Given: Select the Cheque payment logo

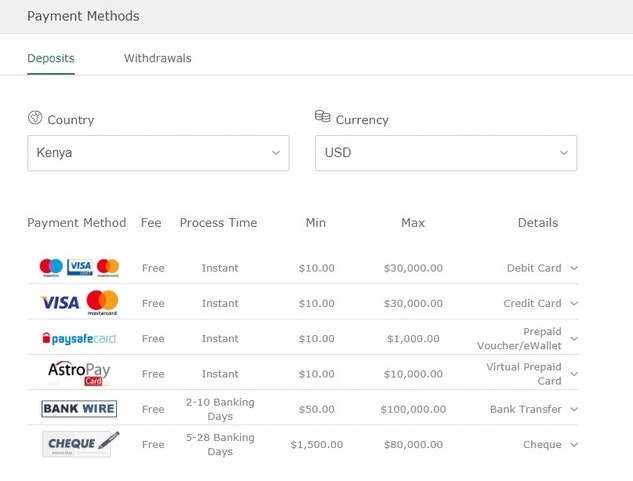Looking at the screenshot, I should tap(80, 444).
